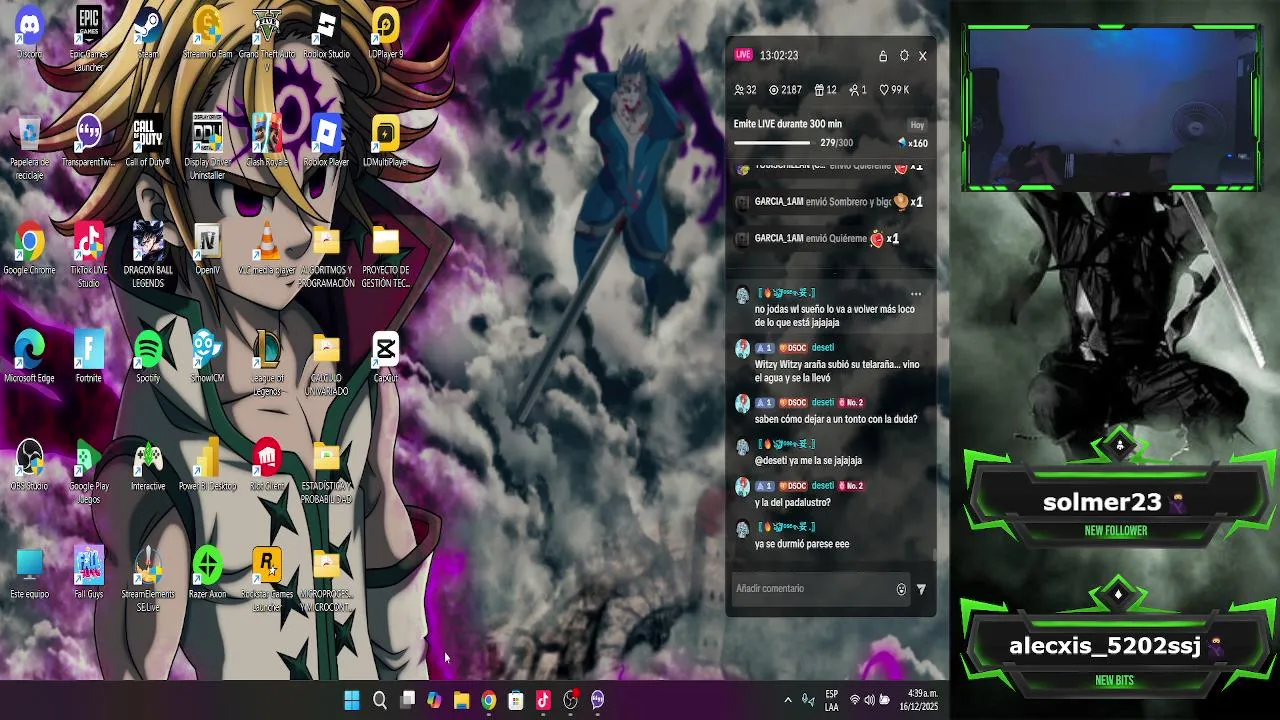This screenshot has height=720, width=1280.
Task: Select the Roblox Player desktop icon
Action: tap(326, 142)
